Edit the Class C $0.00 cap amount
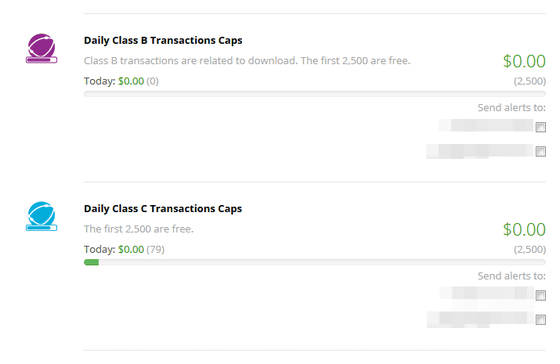This screenshot has width=560, height=364. point(524,229)
